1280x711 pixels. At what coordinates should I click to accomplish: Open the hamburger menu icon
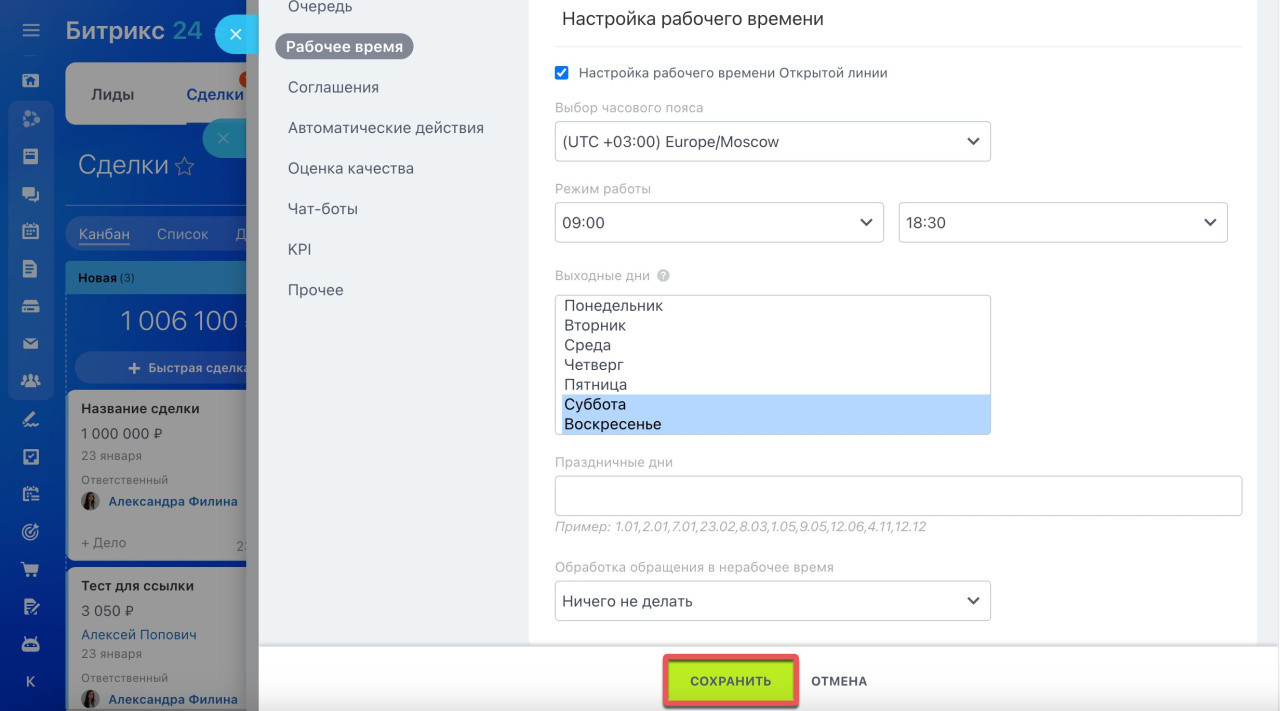point(31,31)
